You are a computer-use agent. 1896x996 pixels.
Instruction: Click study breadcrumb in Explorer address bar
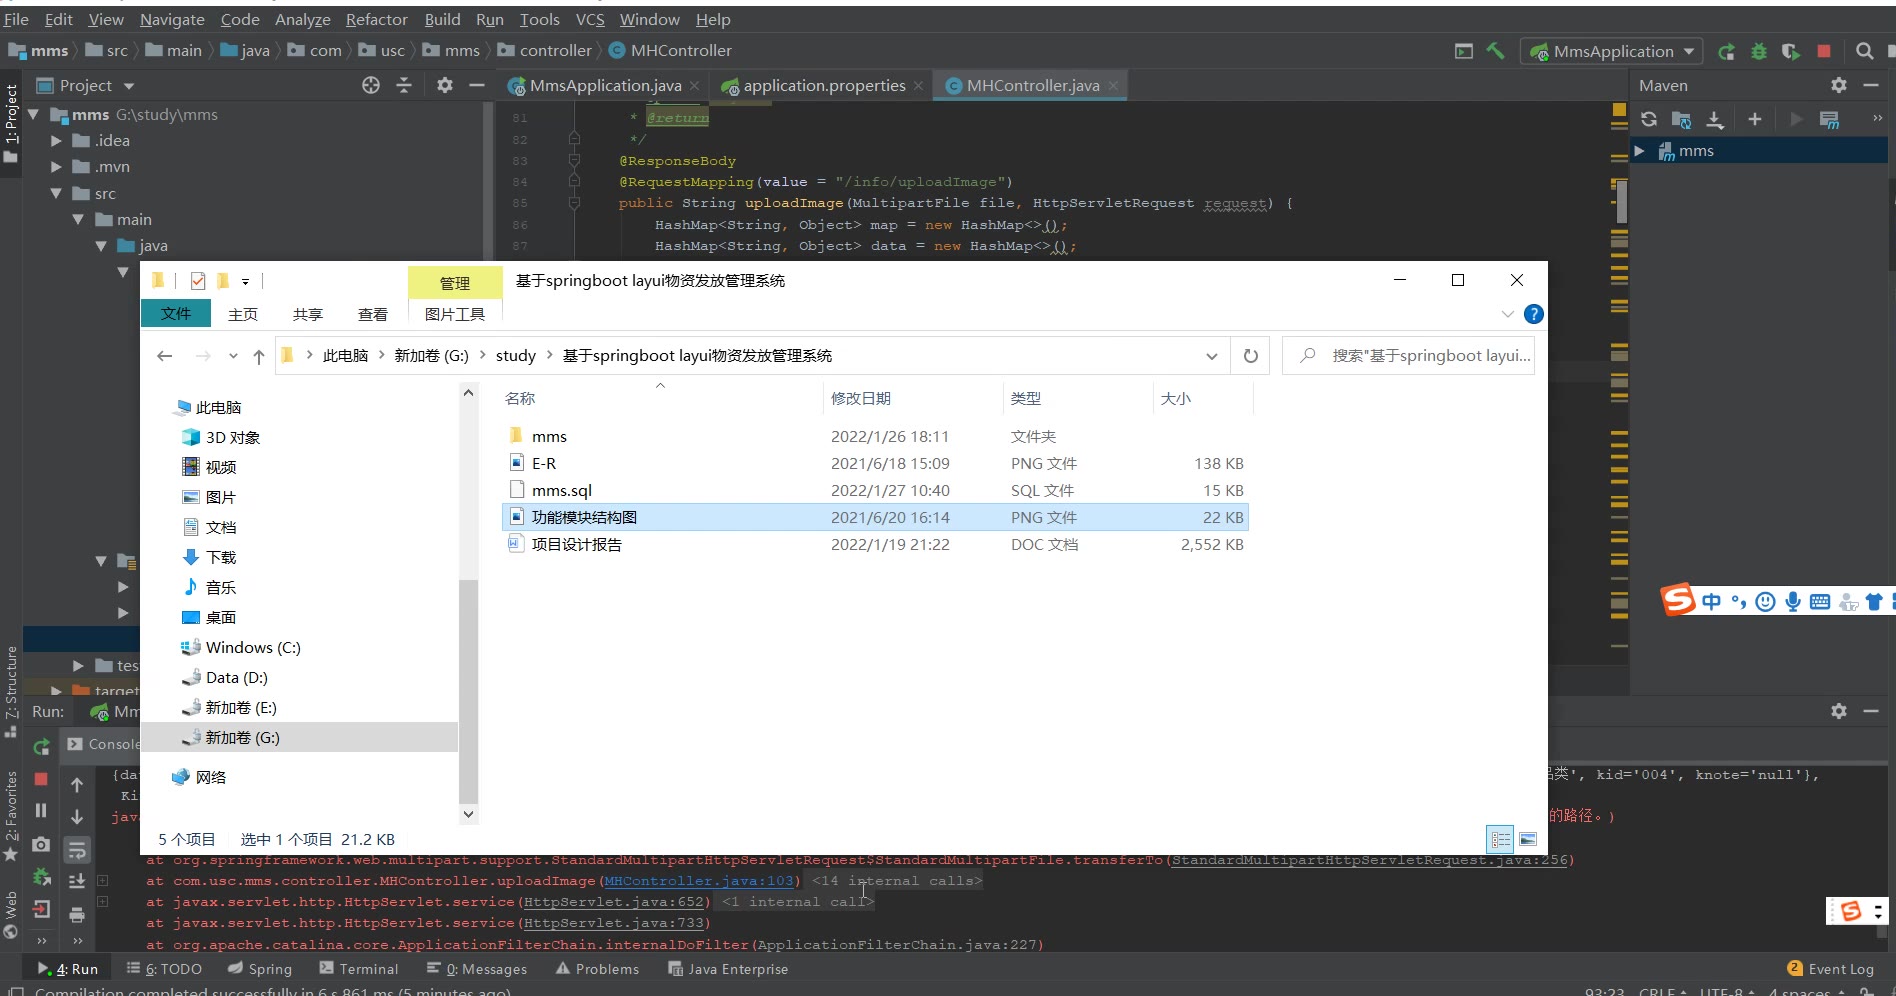[x=516, y=356]
